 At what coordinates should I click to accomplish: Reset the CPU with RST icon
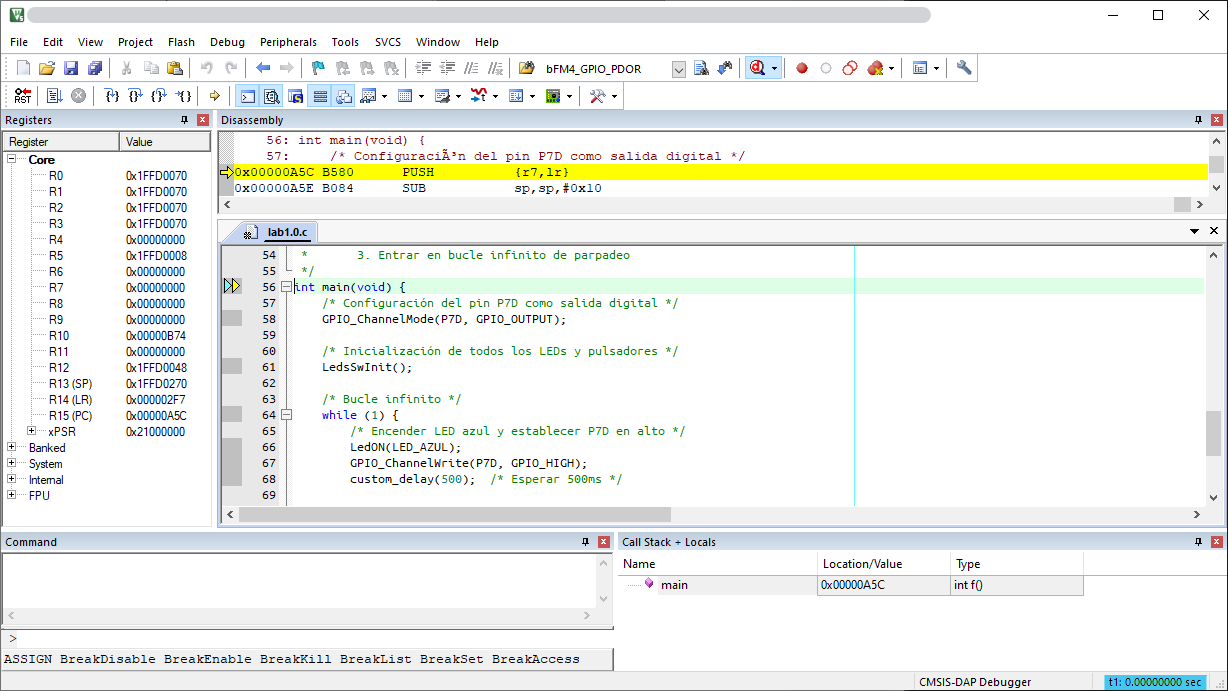click(22, 96)
